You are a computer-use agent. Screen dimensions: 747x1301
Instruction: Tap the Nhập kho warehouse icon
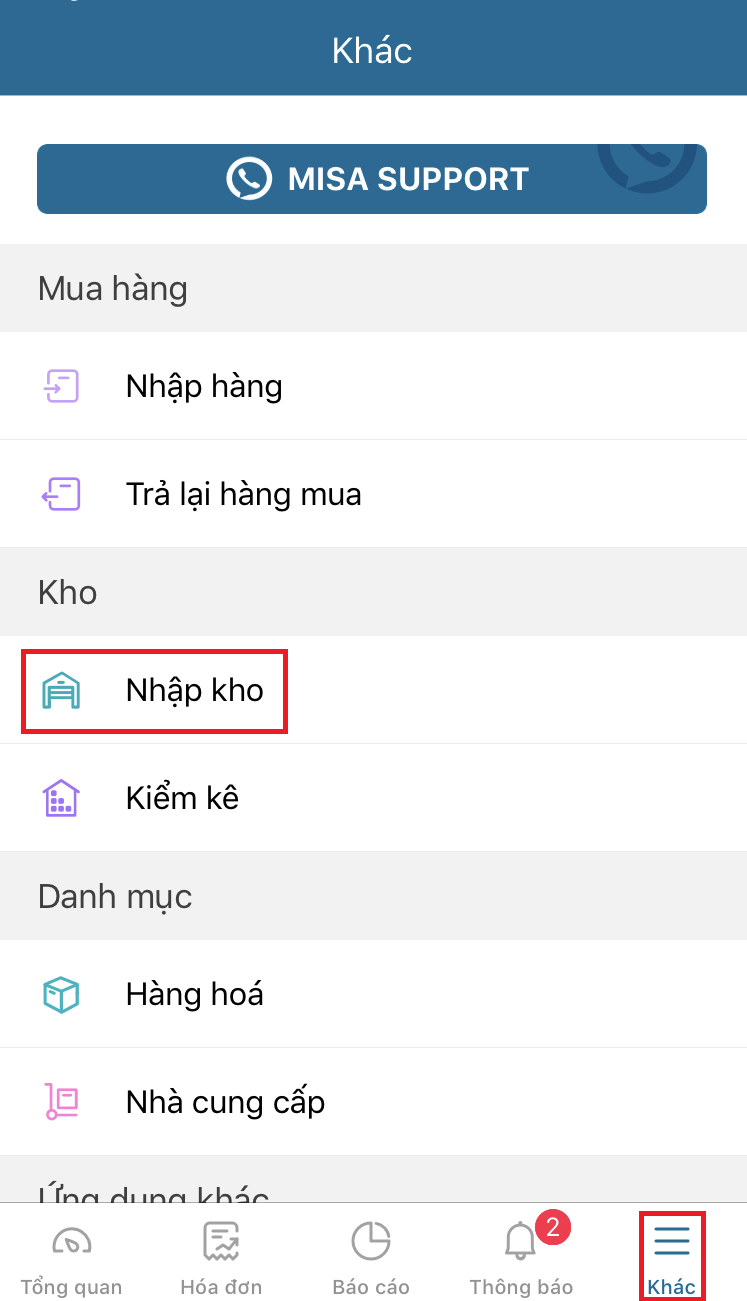[62, 691]
